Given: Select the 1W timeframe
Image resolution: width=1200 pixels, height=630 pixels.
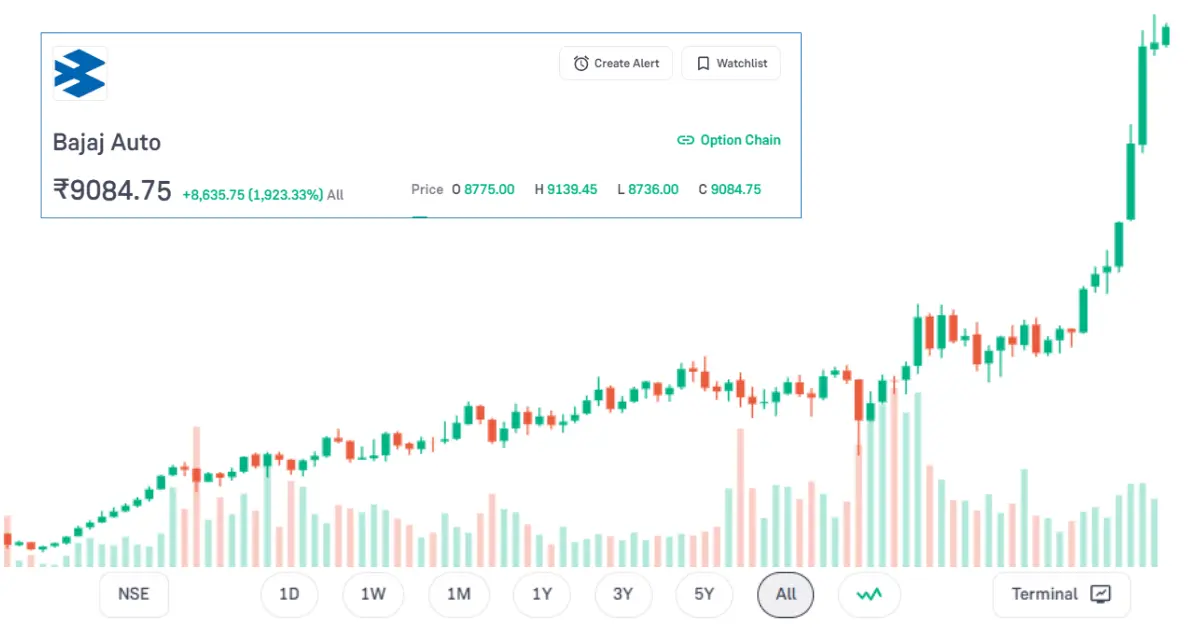Looking at the screenshot, I should [x=373, y=594].
